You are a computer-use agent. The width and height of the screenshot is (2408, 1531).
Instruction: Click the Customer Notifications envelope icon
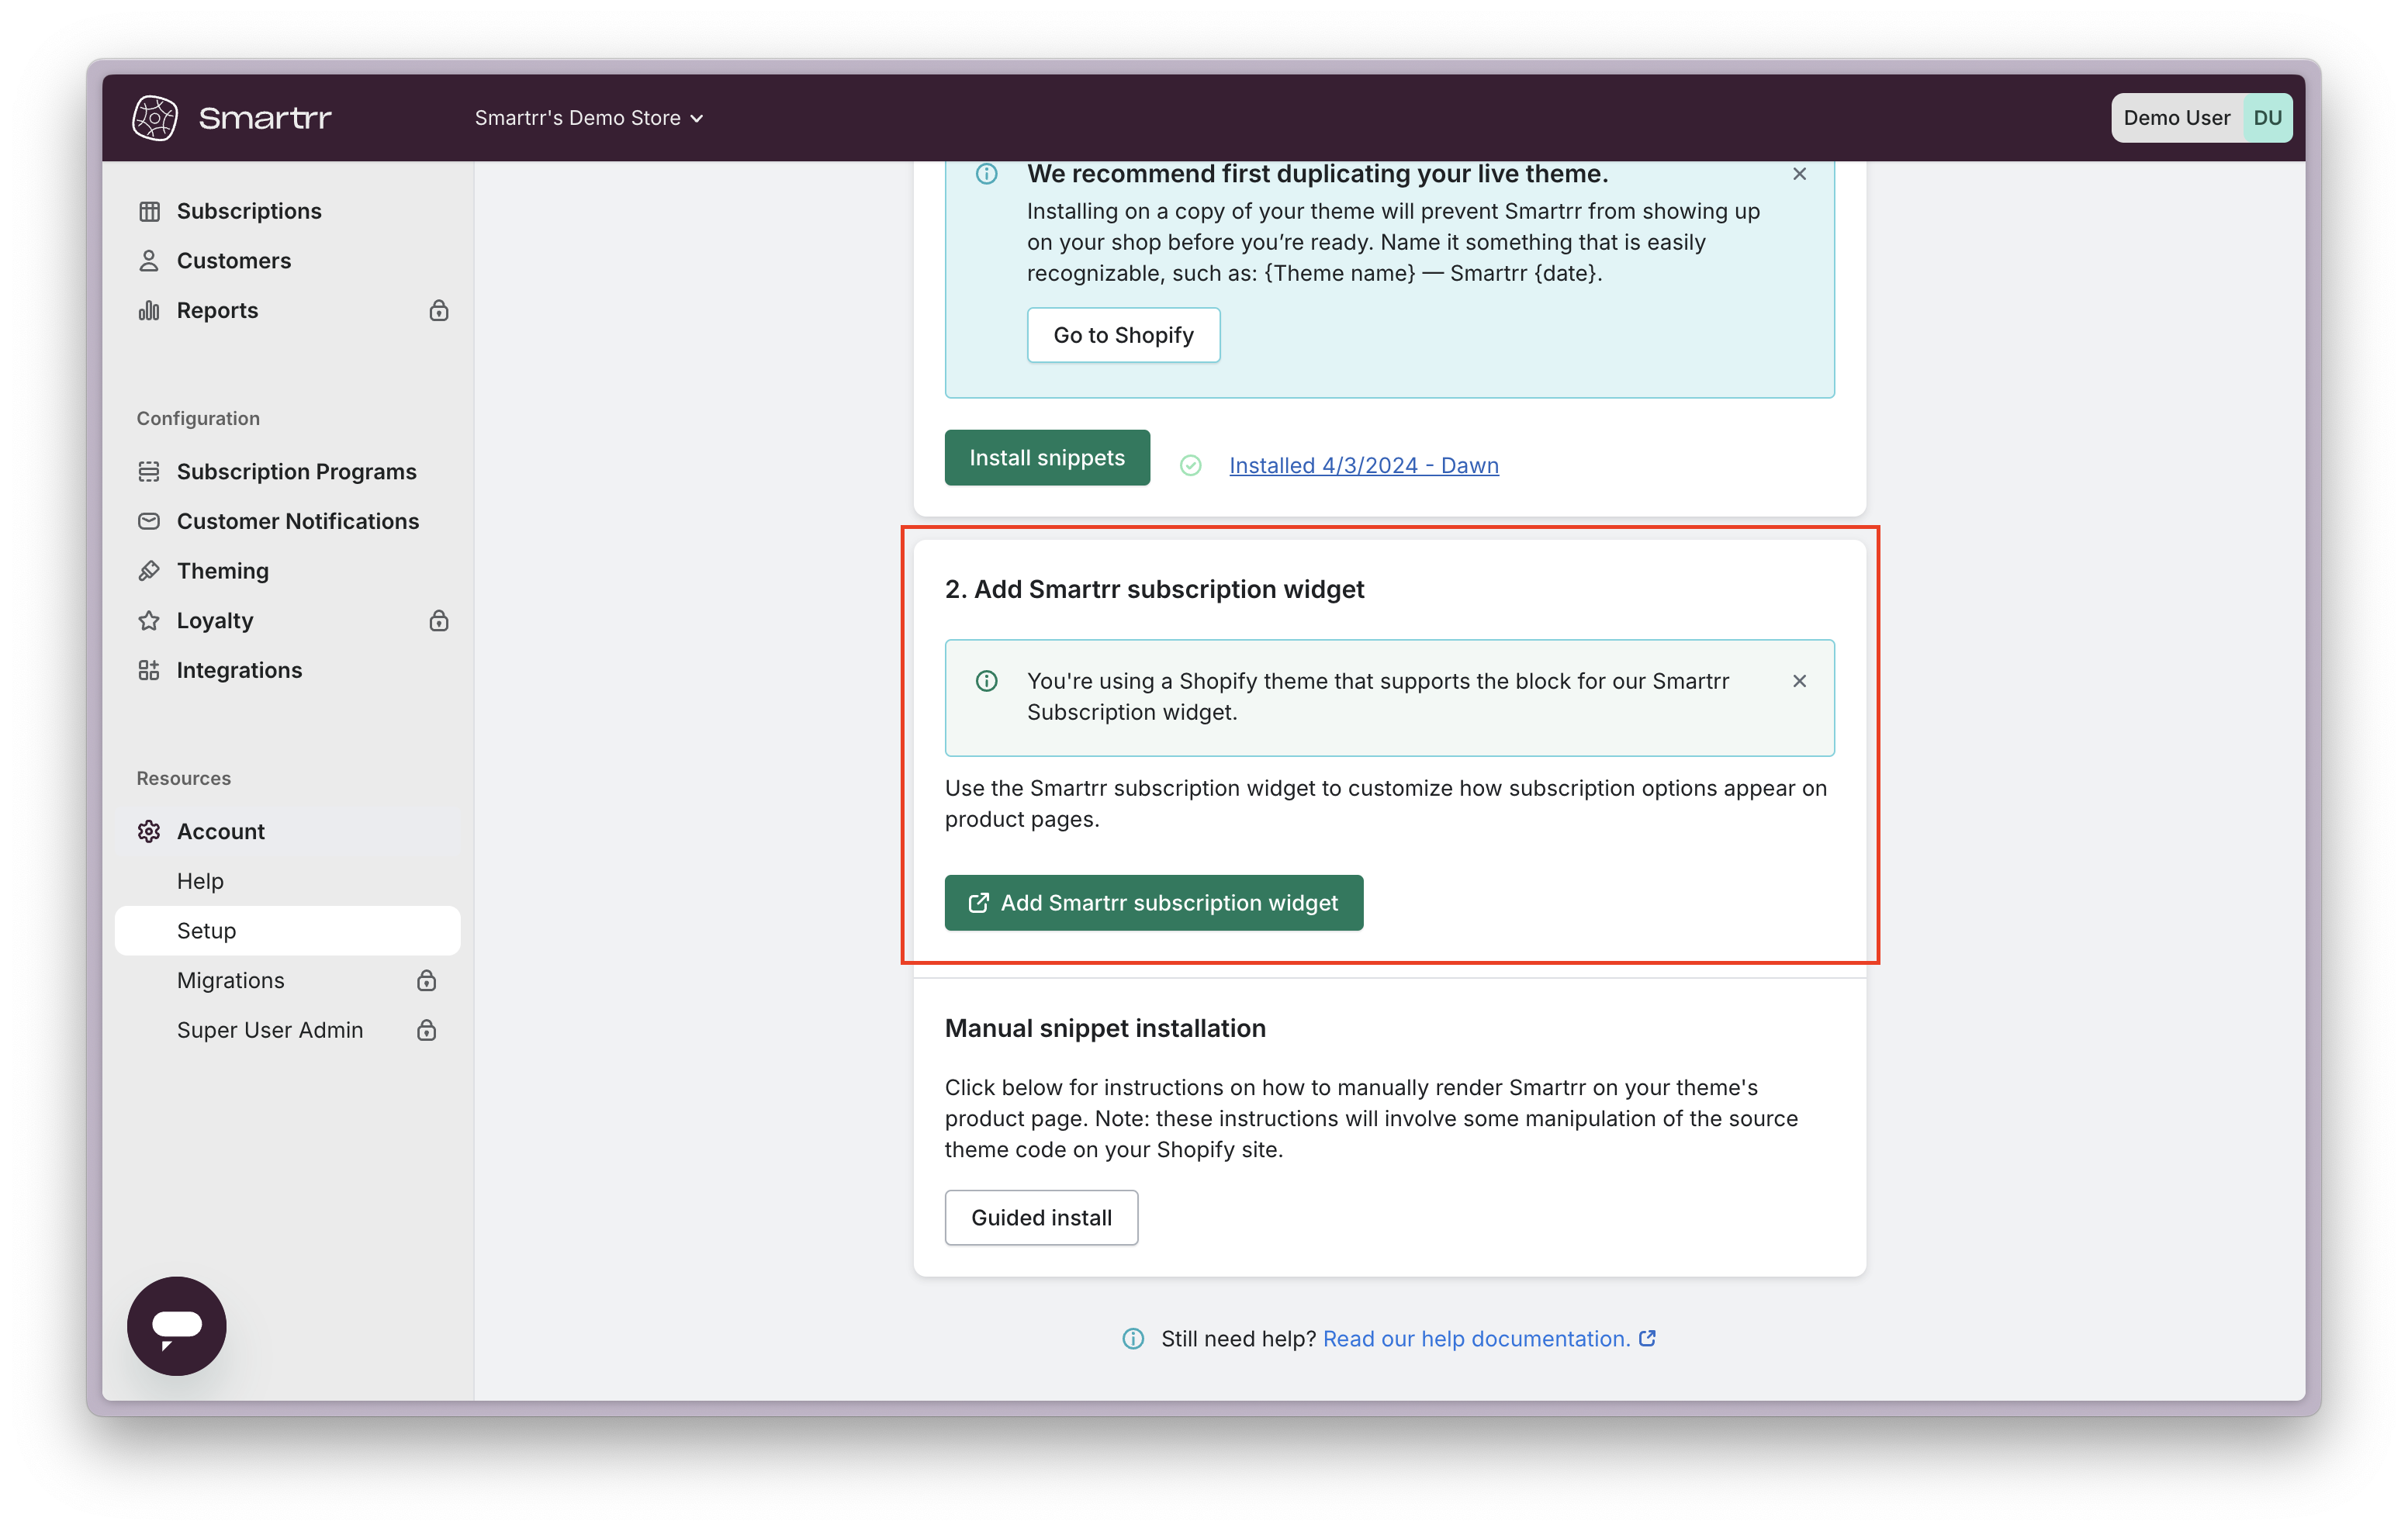149,521
